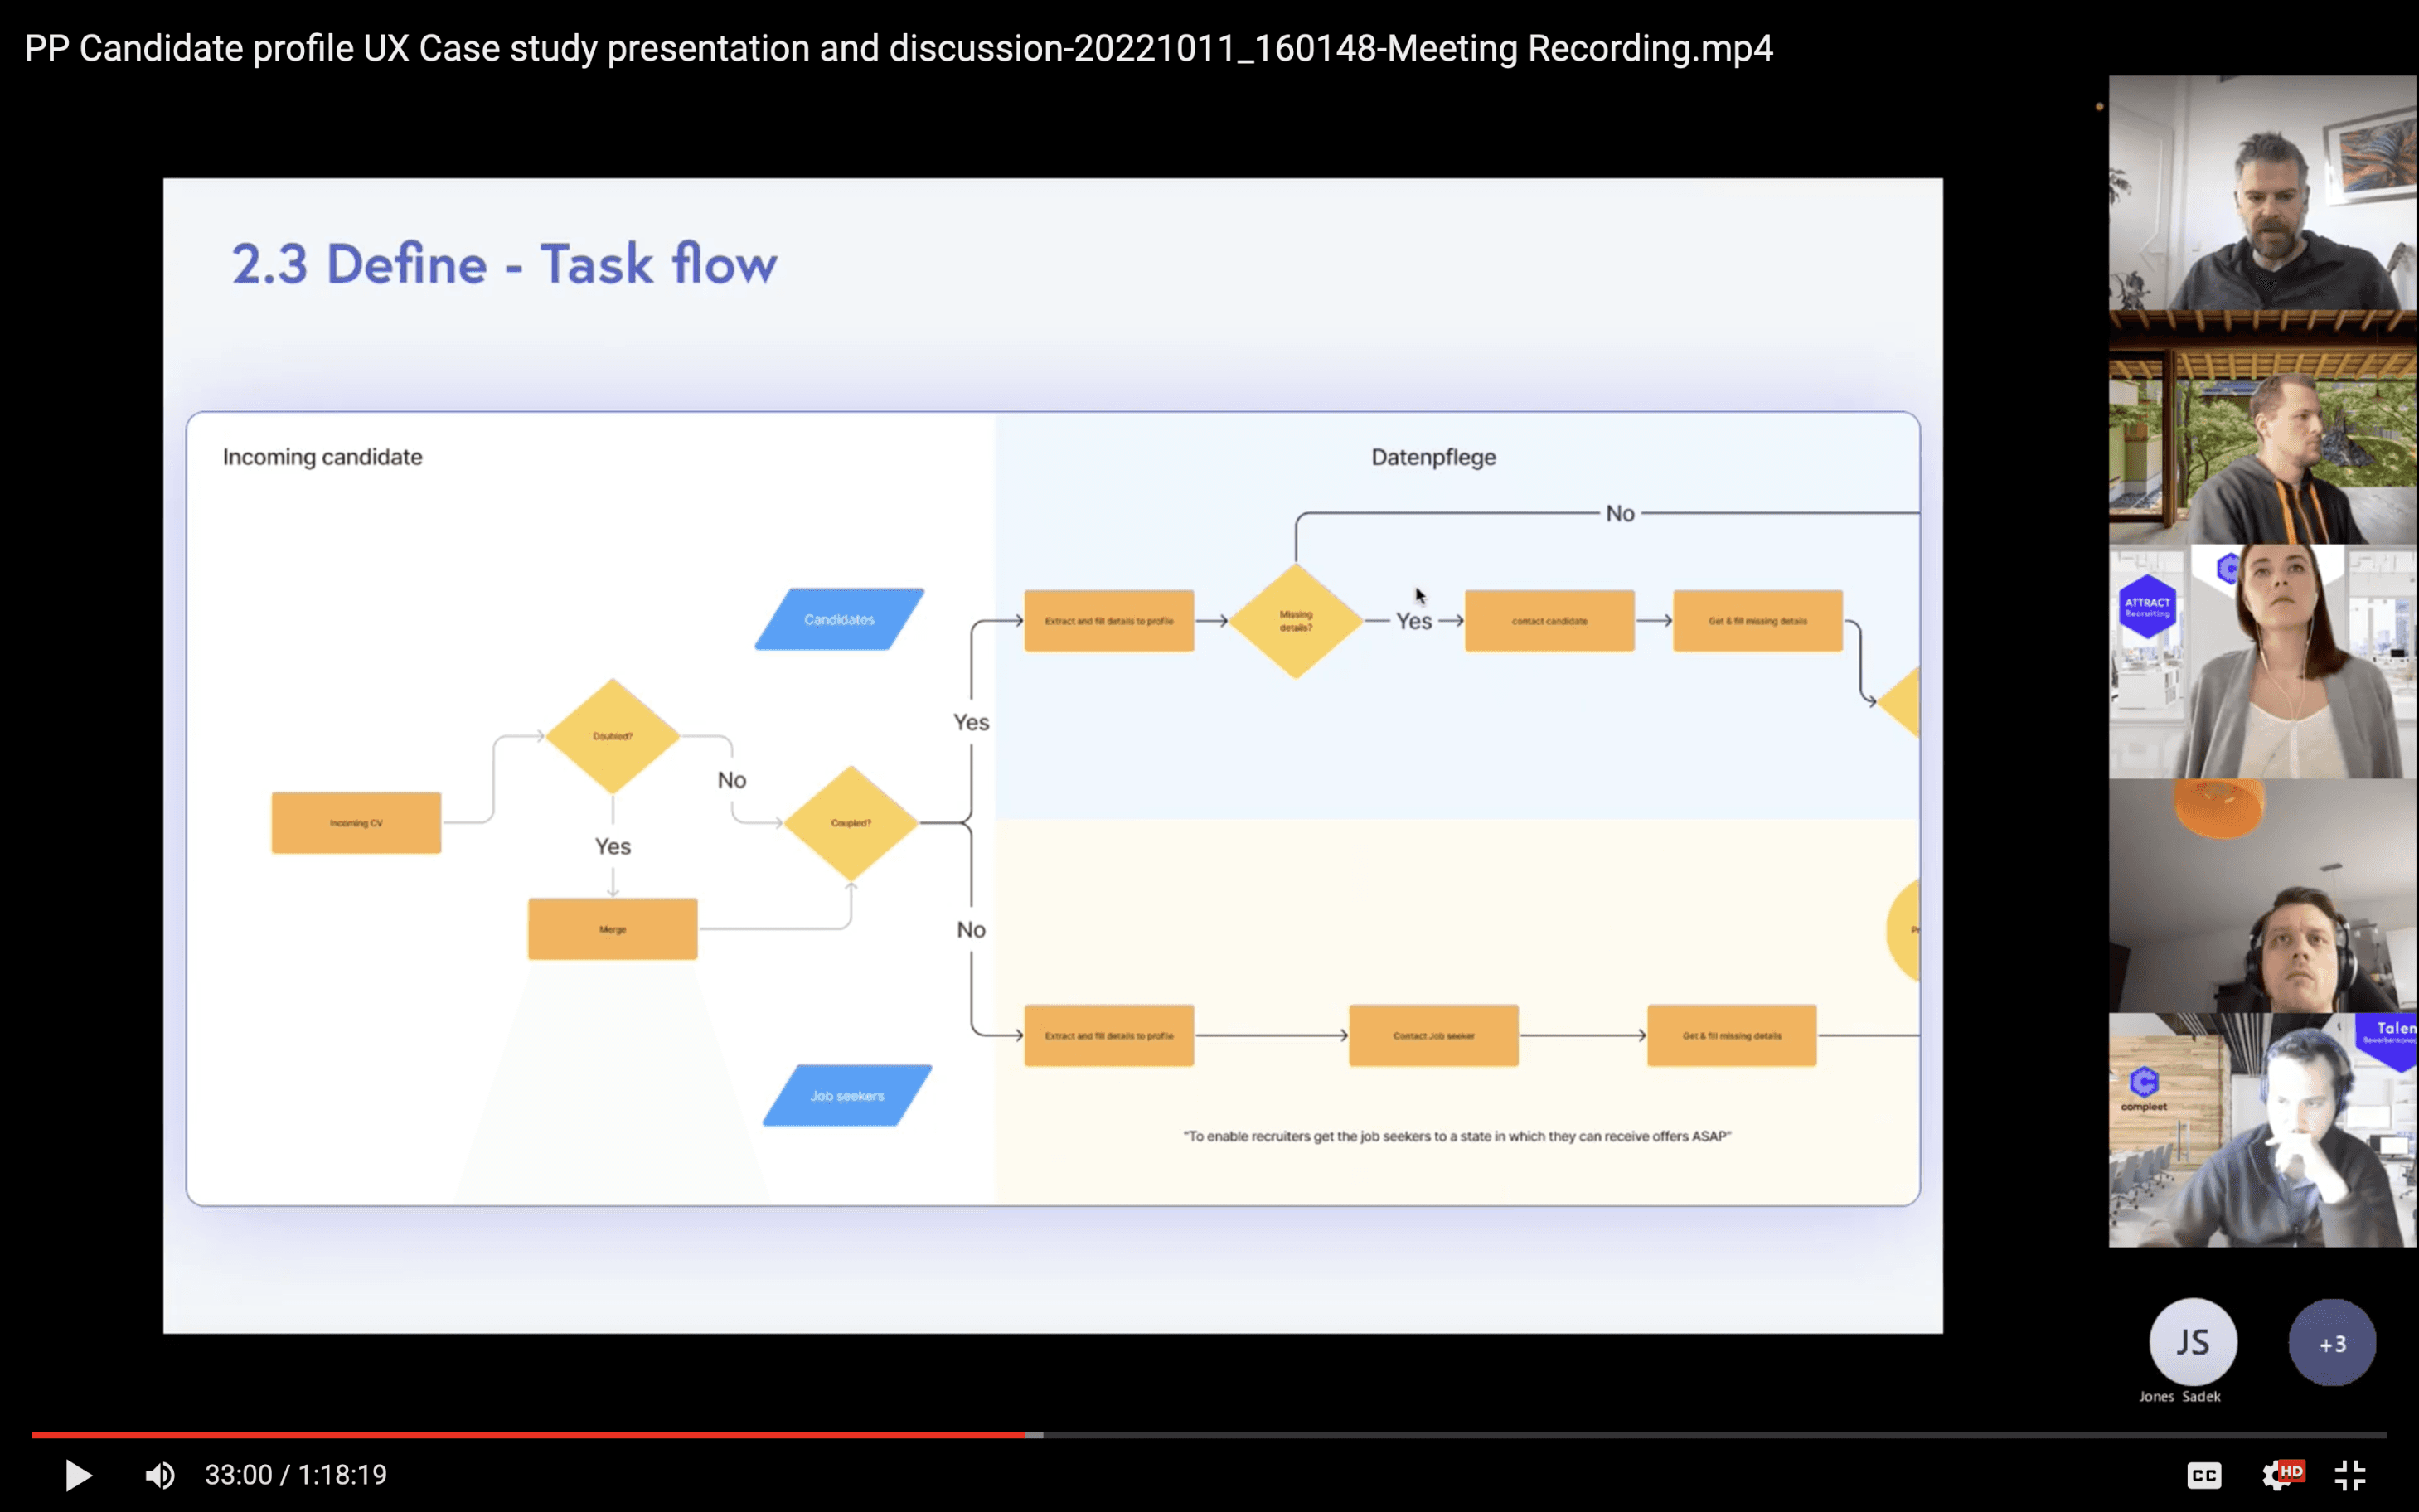2419x1512 pixels.
Task: Select the woman with Attract Recruiting background
Action: [x=2262, y=661]
